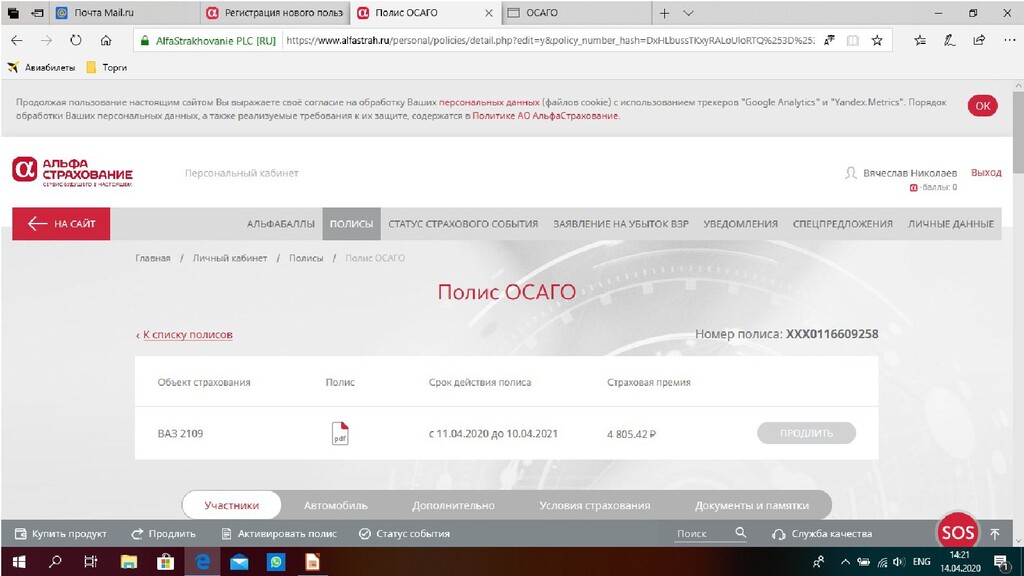Viewport: 1024px width, 576px height.
Task: Click Продлить in bottom bar
Action: point(163,534)
